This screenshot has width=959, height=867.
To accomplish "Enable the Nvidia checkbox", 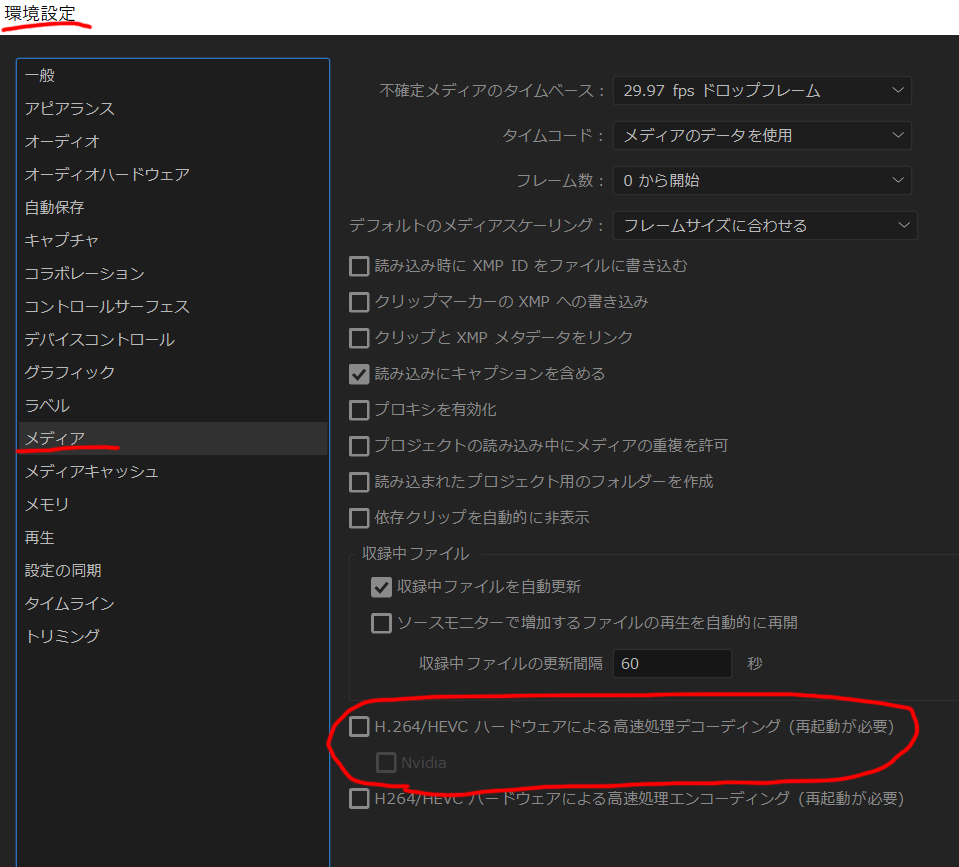I will [x=386, y=762].
